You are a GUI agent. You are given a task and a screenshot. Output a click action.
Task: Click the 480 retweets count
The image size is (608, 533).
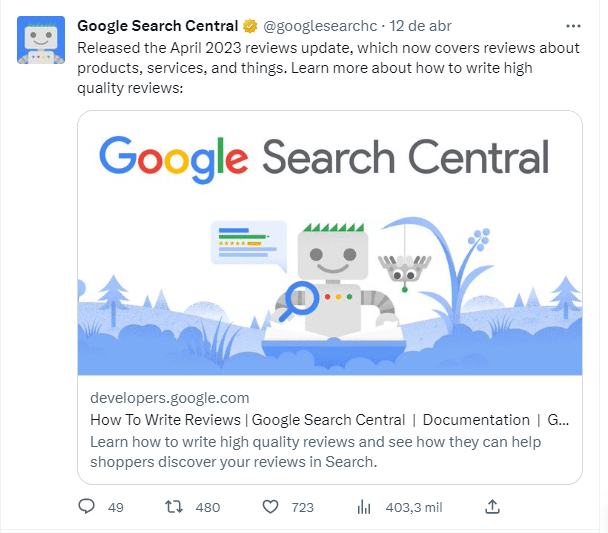pos(207,507)
